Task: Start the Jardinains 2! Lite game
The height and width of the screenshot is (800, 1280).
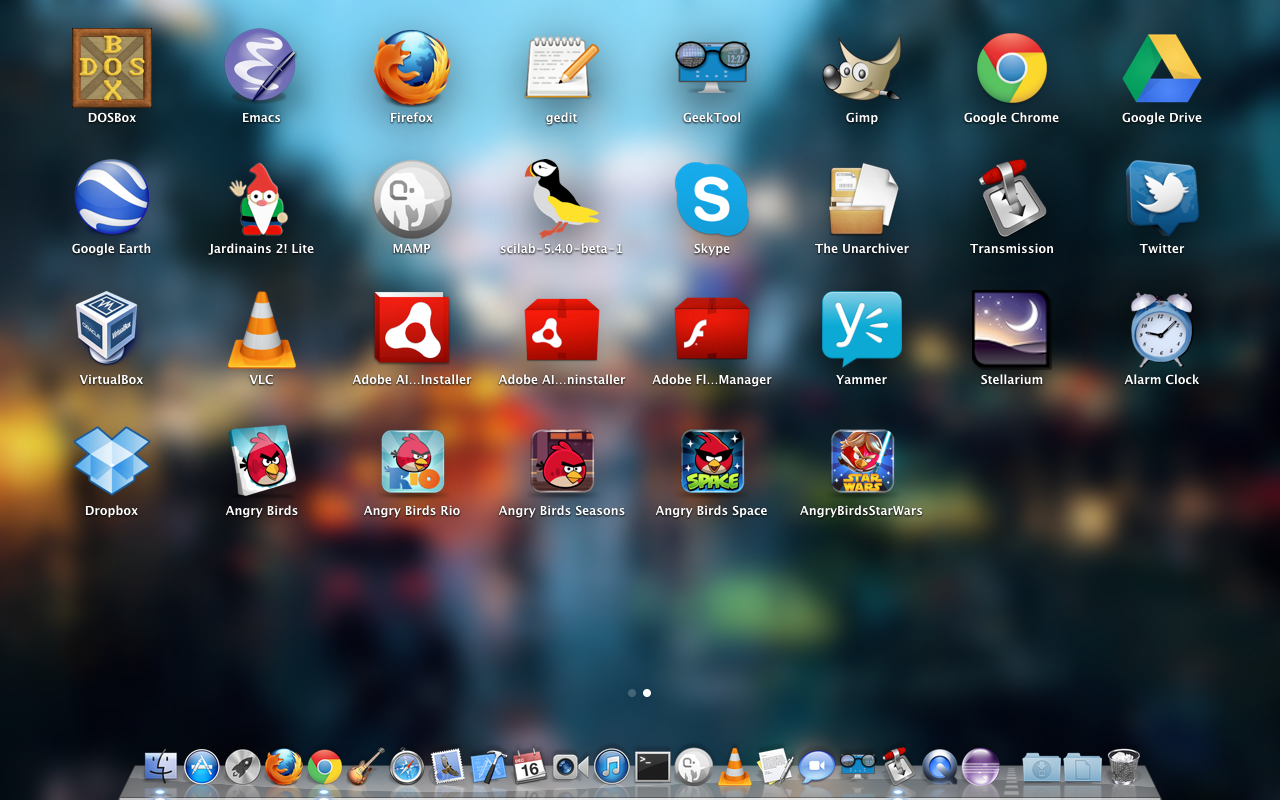Action: pyautogui.click(x=262, y=199)
